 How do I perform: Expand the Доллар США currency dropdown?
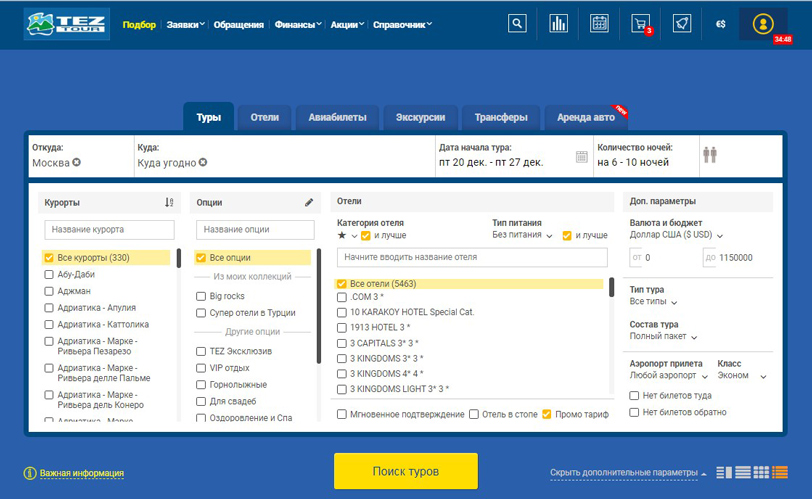click(x=677, y=236)
